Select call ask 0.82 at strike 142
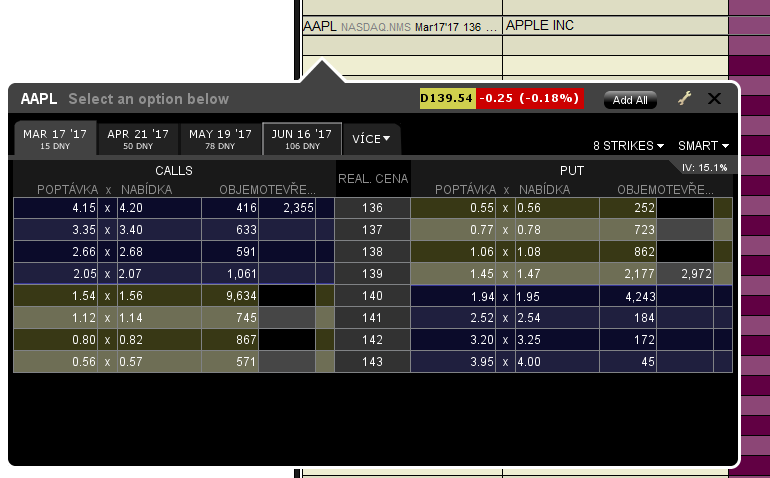The height and width of the screenshot is (478, 770). [x=159, y=339]
